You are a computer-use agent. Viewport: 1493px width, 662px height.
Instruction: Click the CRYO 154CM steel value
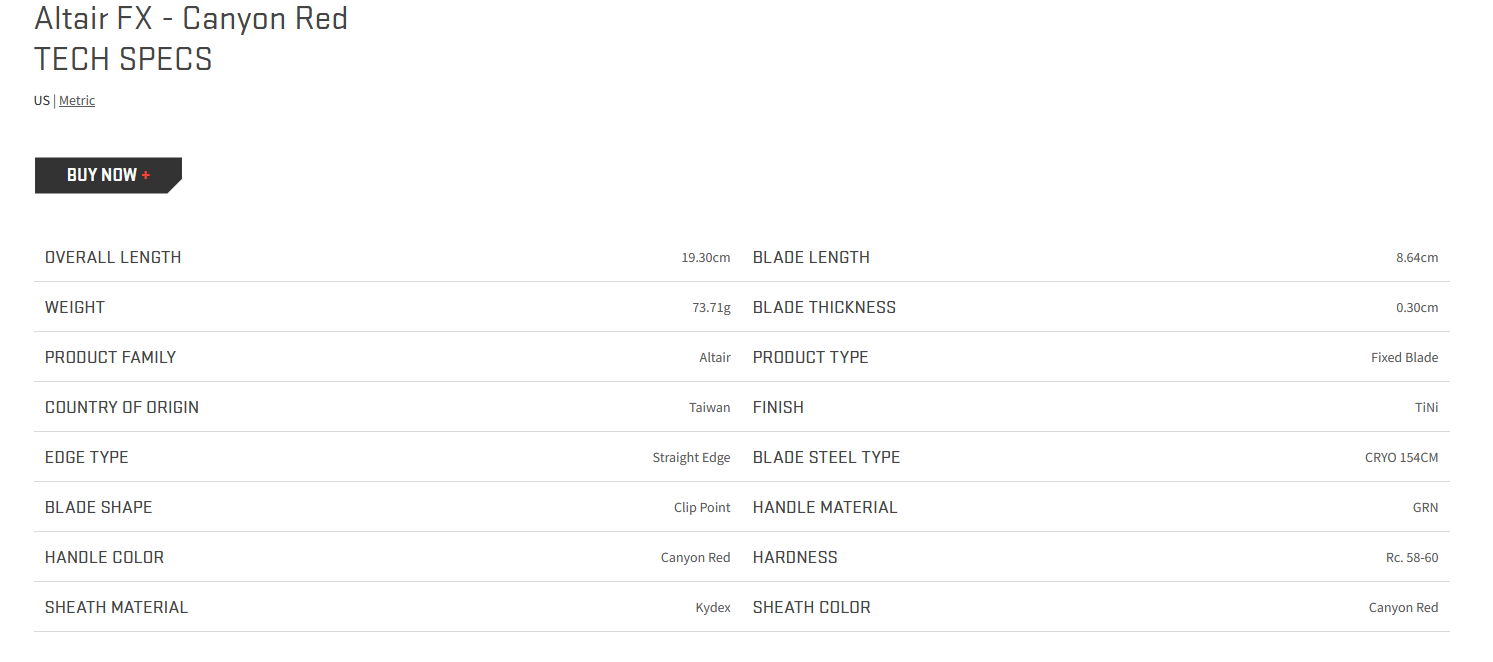pyautogui.click(x=1401, y=458)
